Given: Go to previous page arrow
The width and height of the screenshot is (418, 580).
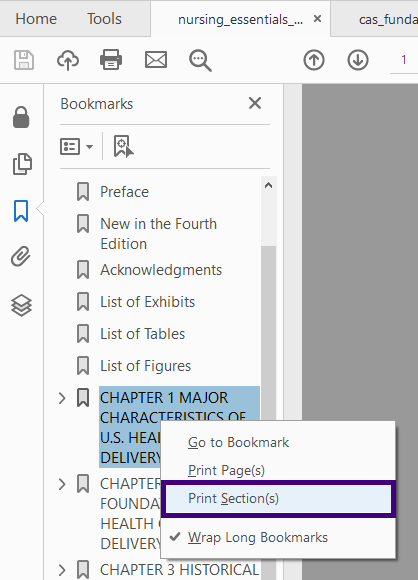Looking at the screenshot, I should pos(314,60).
